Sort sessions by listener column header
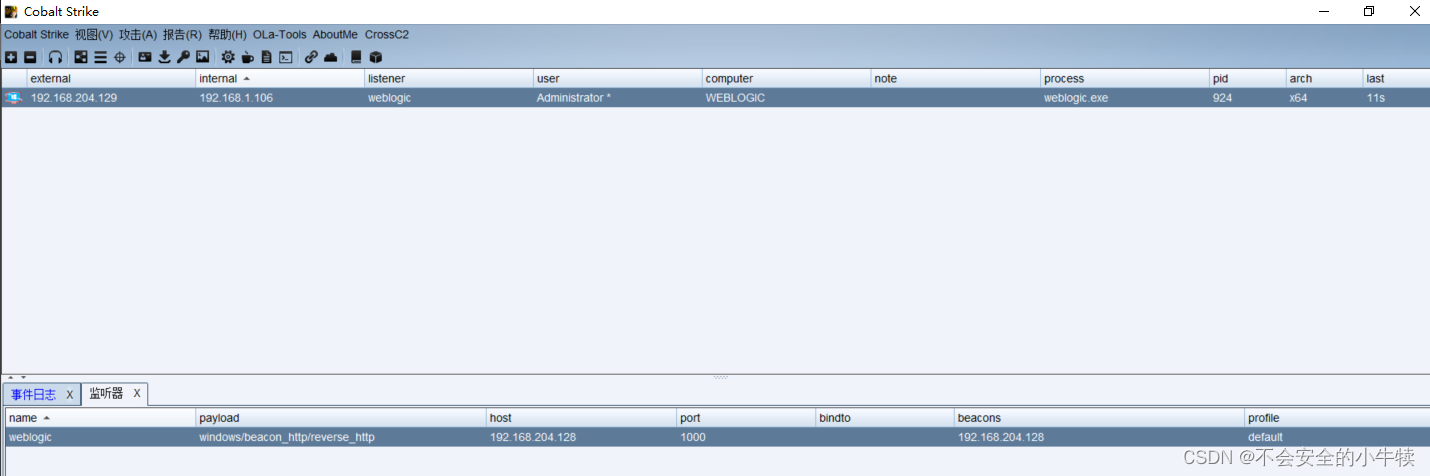Image resolution: width=1430 pixels, height=476 pixels. [449, 78]
